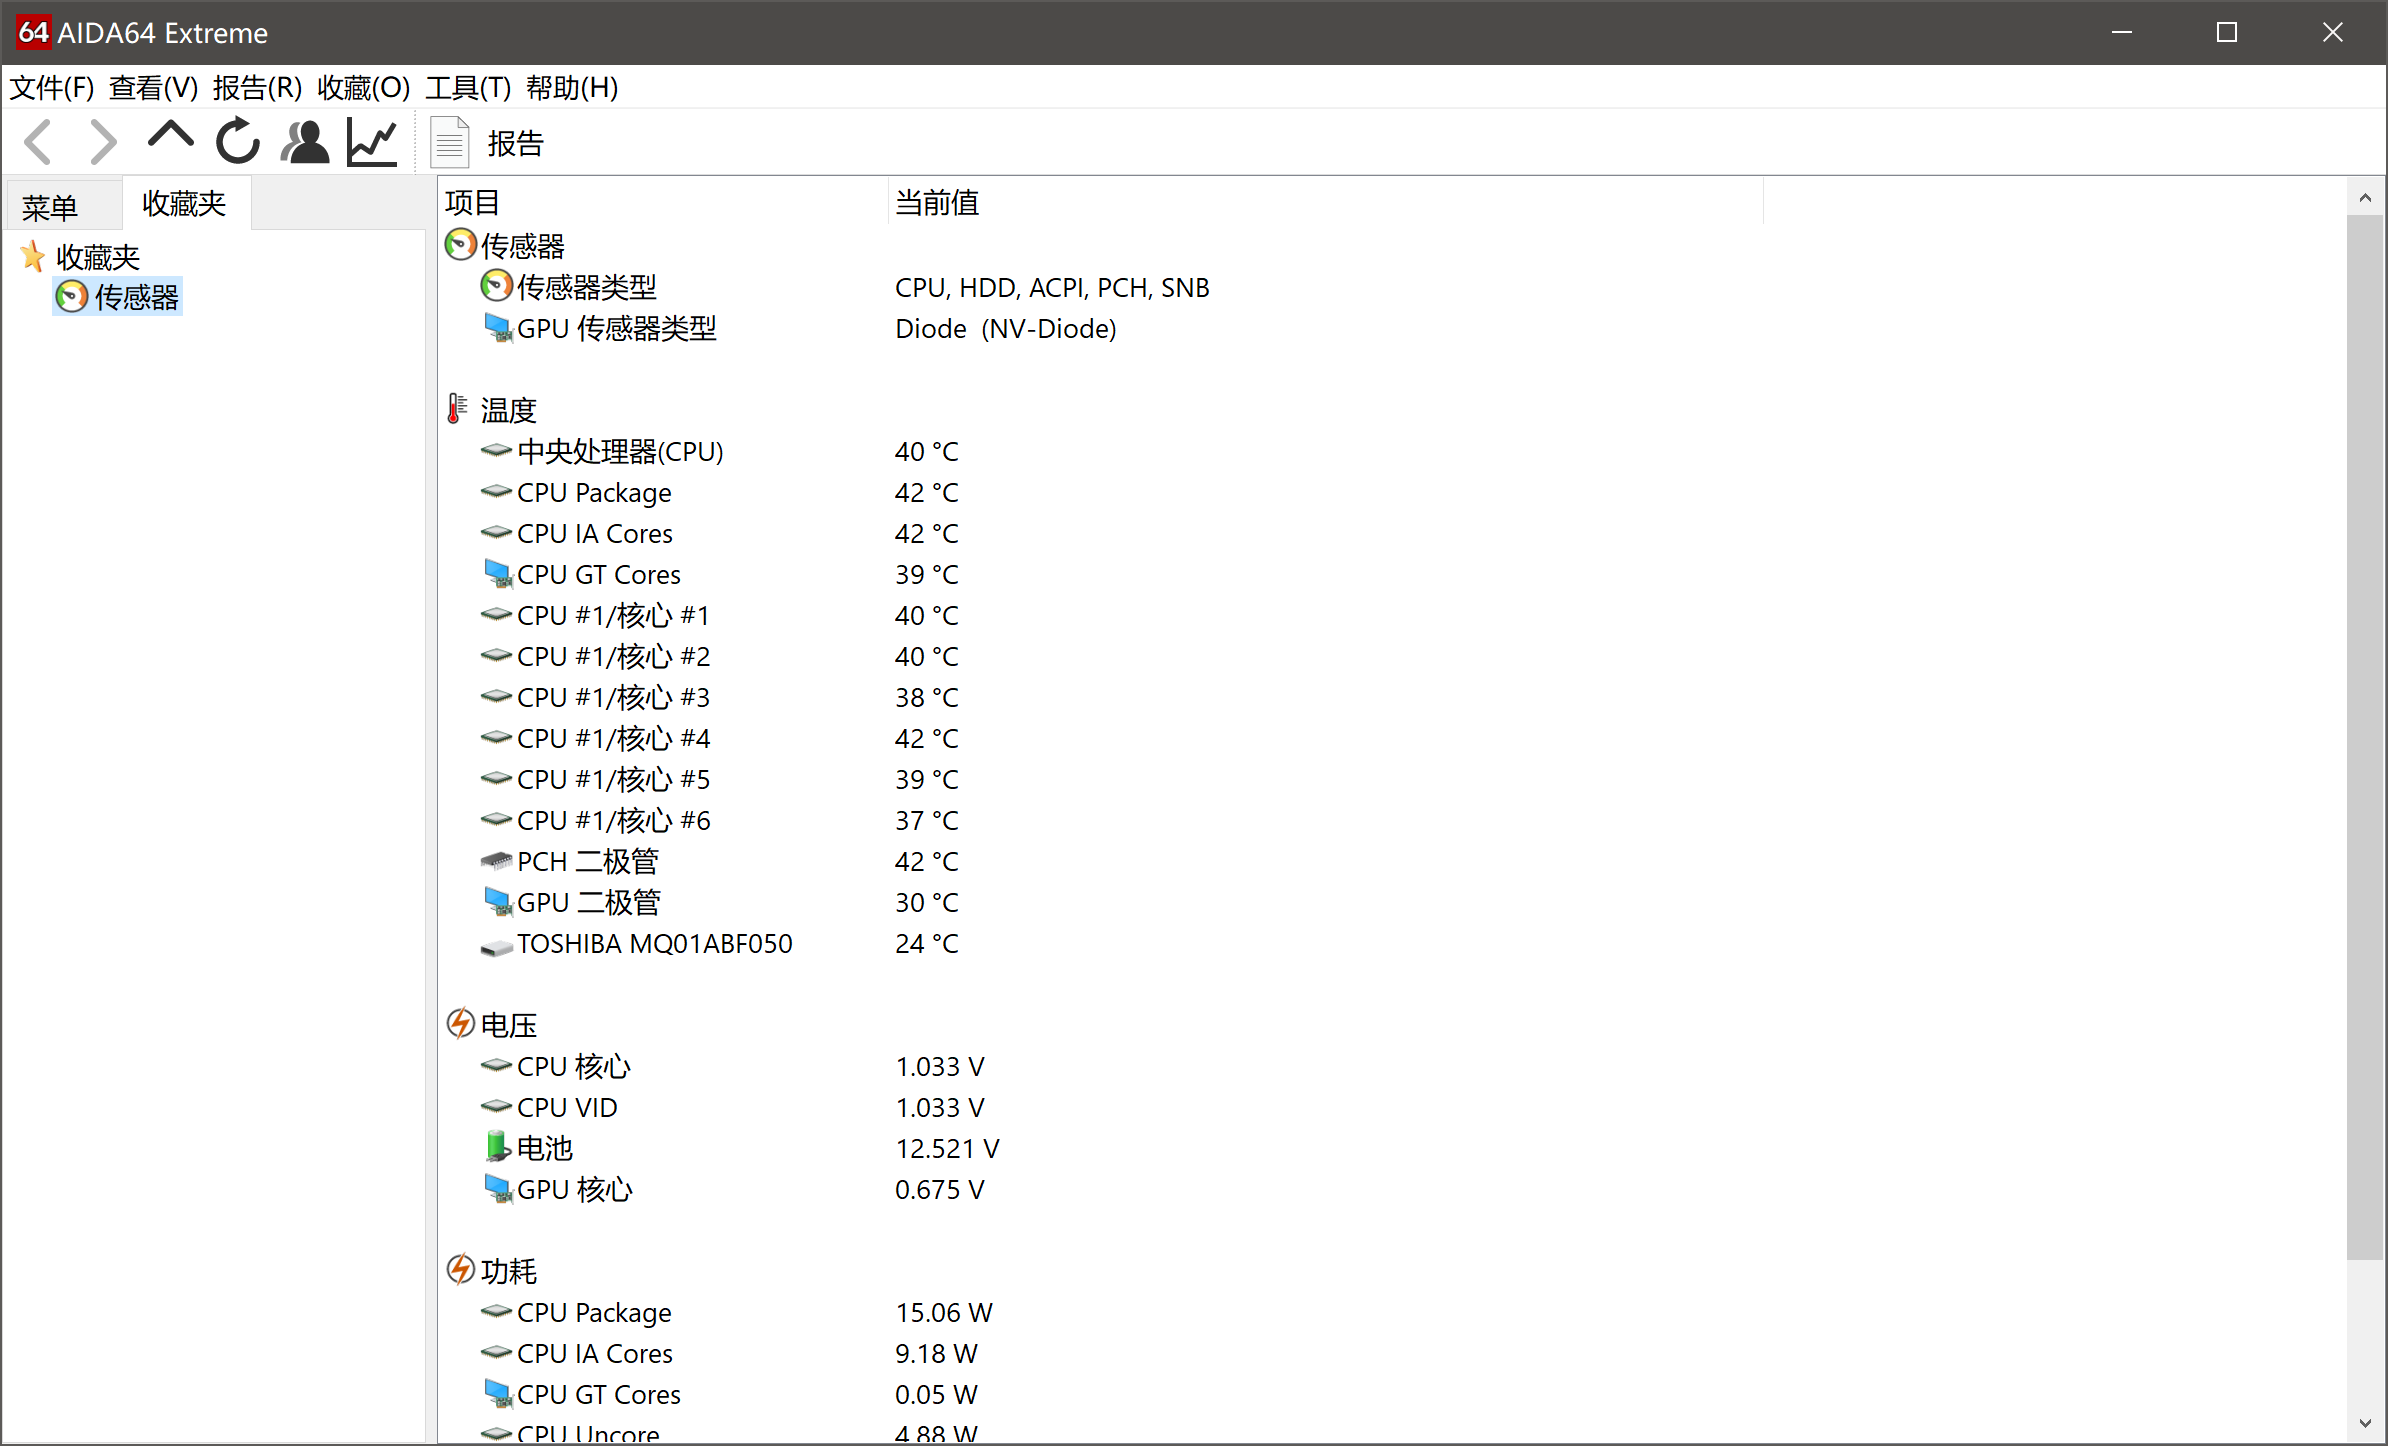Click CPU, HDD, ACPI, PCH, SNB value
The height and width of the screenshot is (1446, 2388).
coord(1052,288)
